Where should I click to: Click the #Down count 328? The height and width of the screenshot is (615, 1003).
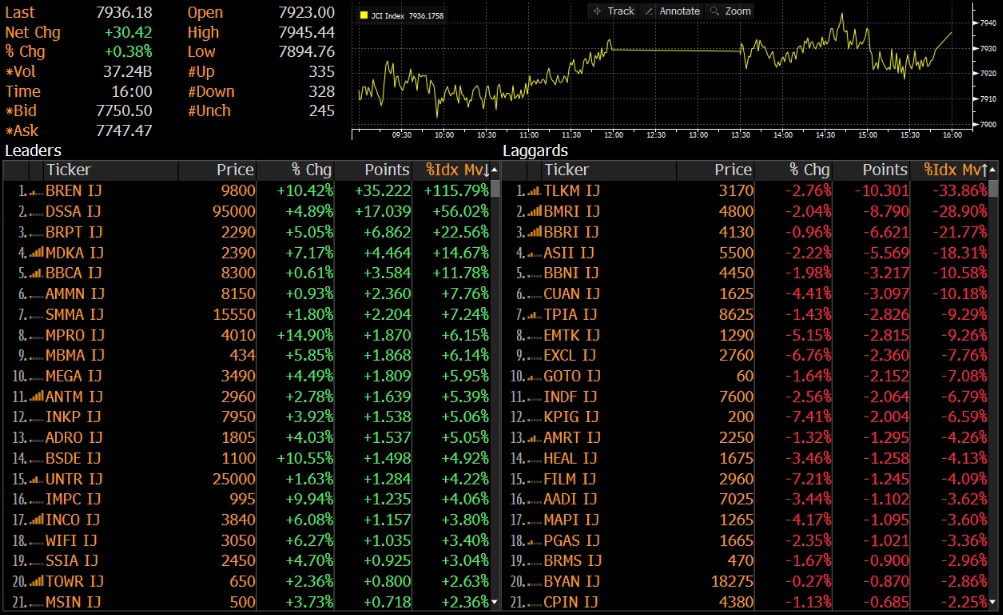tap(322, 92)
